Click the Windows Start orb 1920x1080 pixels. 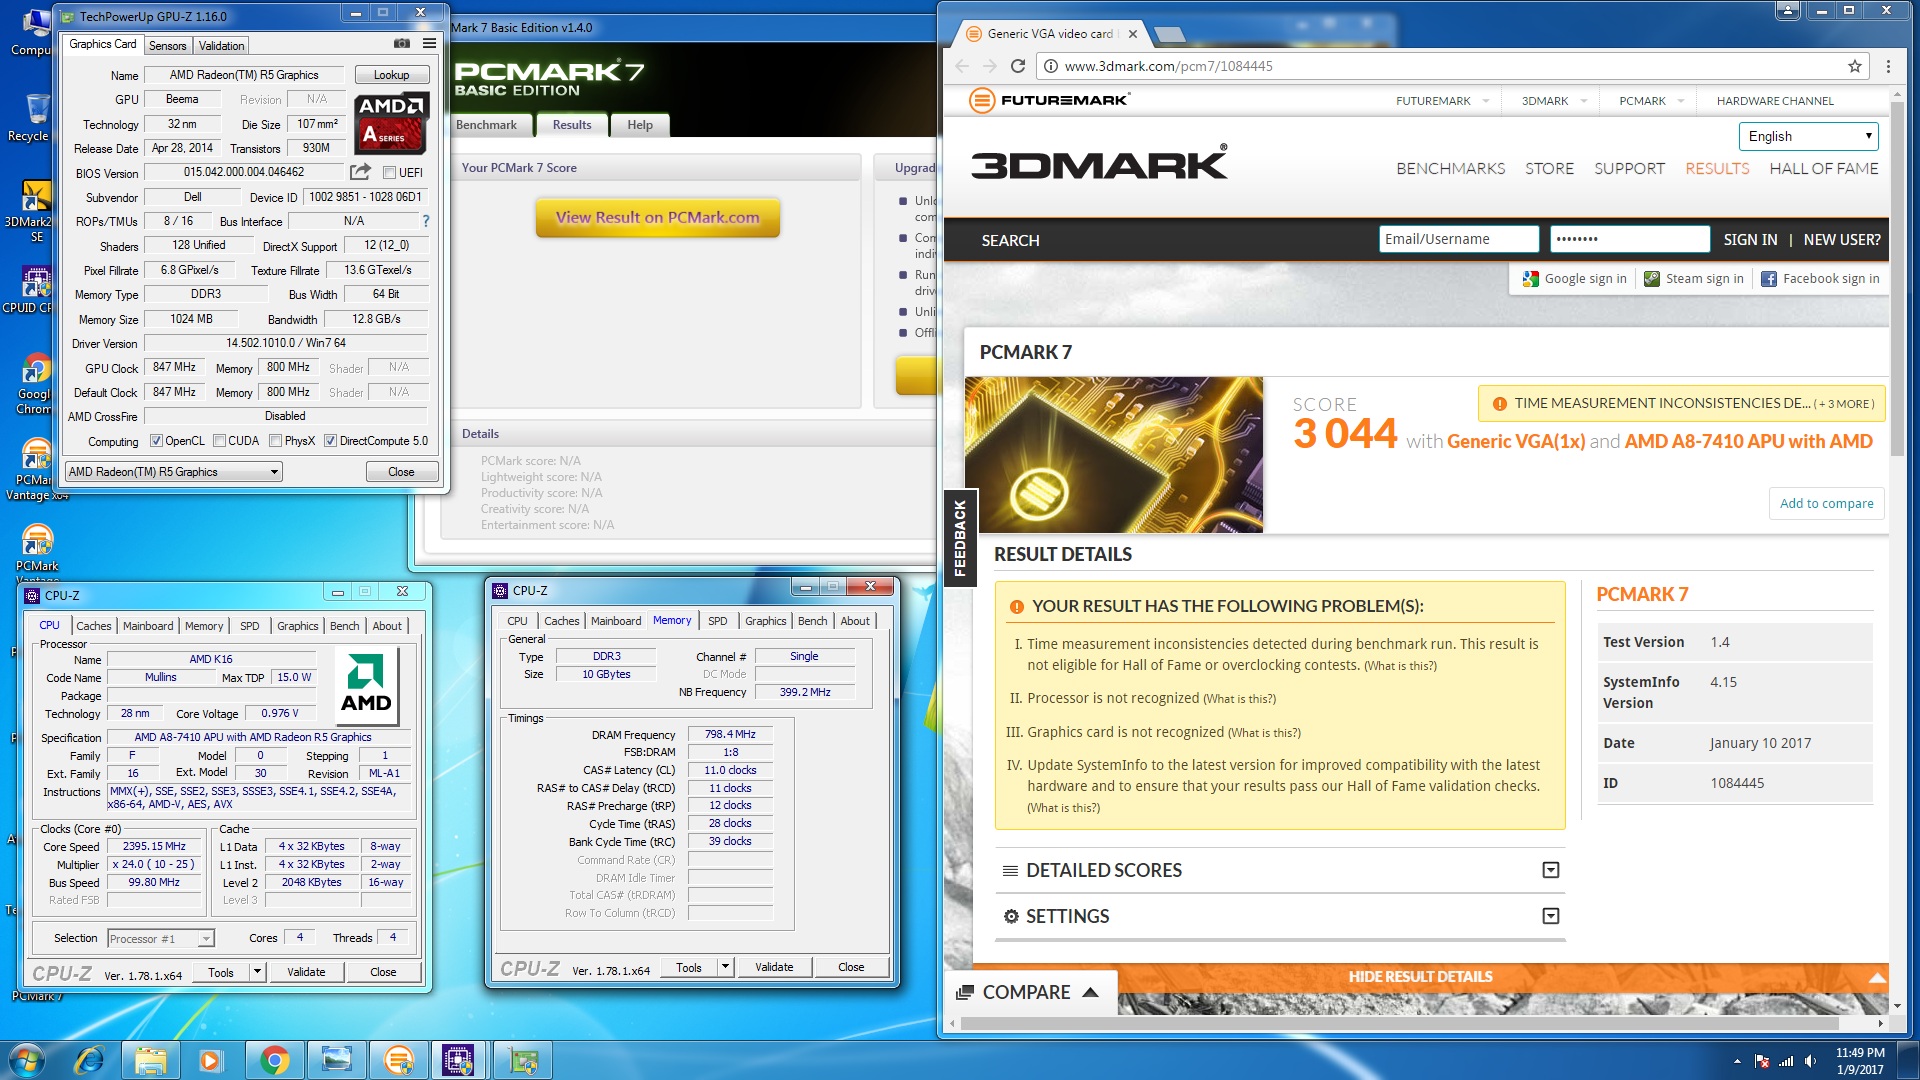[x=27, y=1059]
